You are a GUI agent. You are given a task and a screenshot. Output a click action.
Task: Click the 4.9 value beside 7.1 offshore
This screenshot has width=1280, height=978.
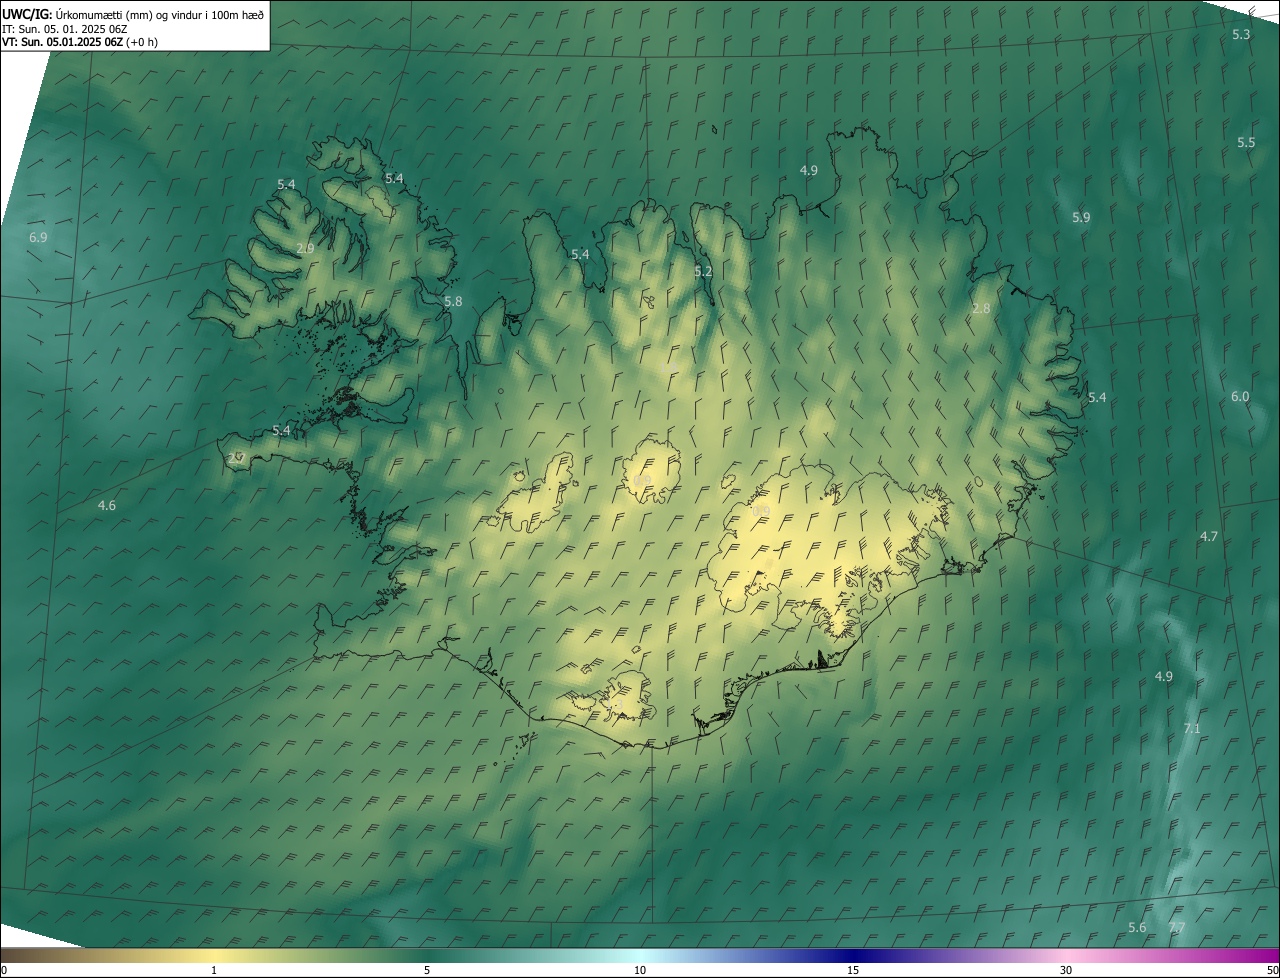click(1164, 676)
